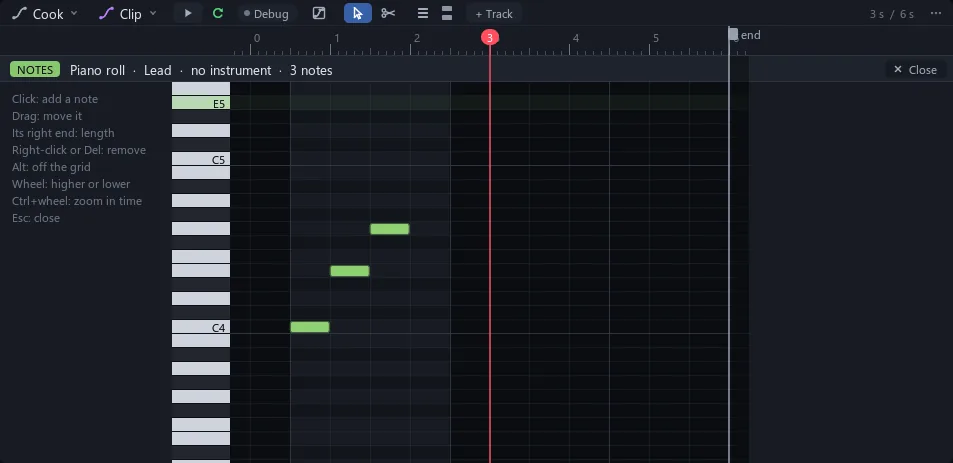Click the 'Lead' track name text
Viewport: 953px width, 463px height.
pos(157,70)
